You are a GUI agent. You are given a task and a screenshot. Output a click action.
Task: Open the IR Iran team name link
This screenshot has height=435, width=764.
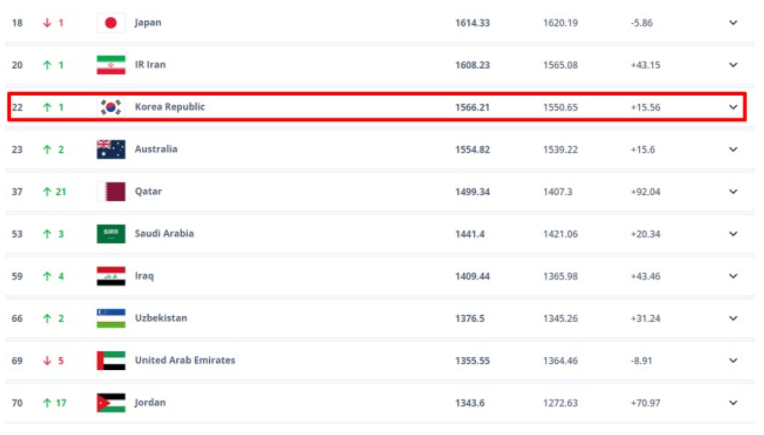coord(150,65)
